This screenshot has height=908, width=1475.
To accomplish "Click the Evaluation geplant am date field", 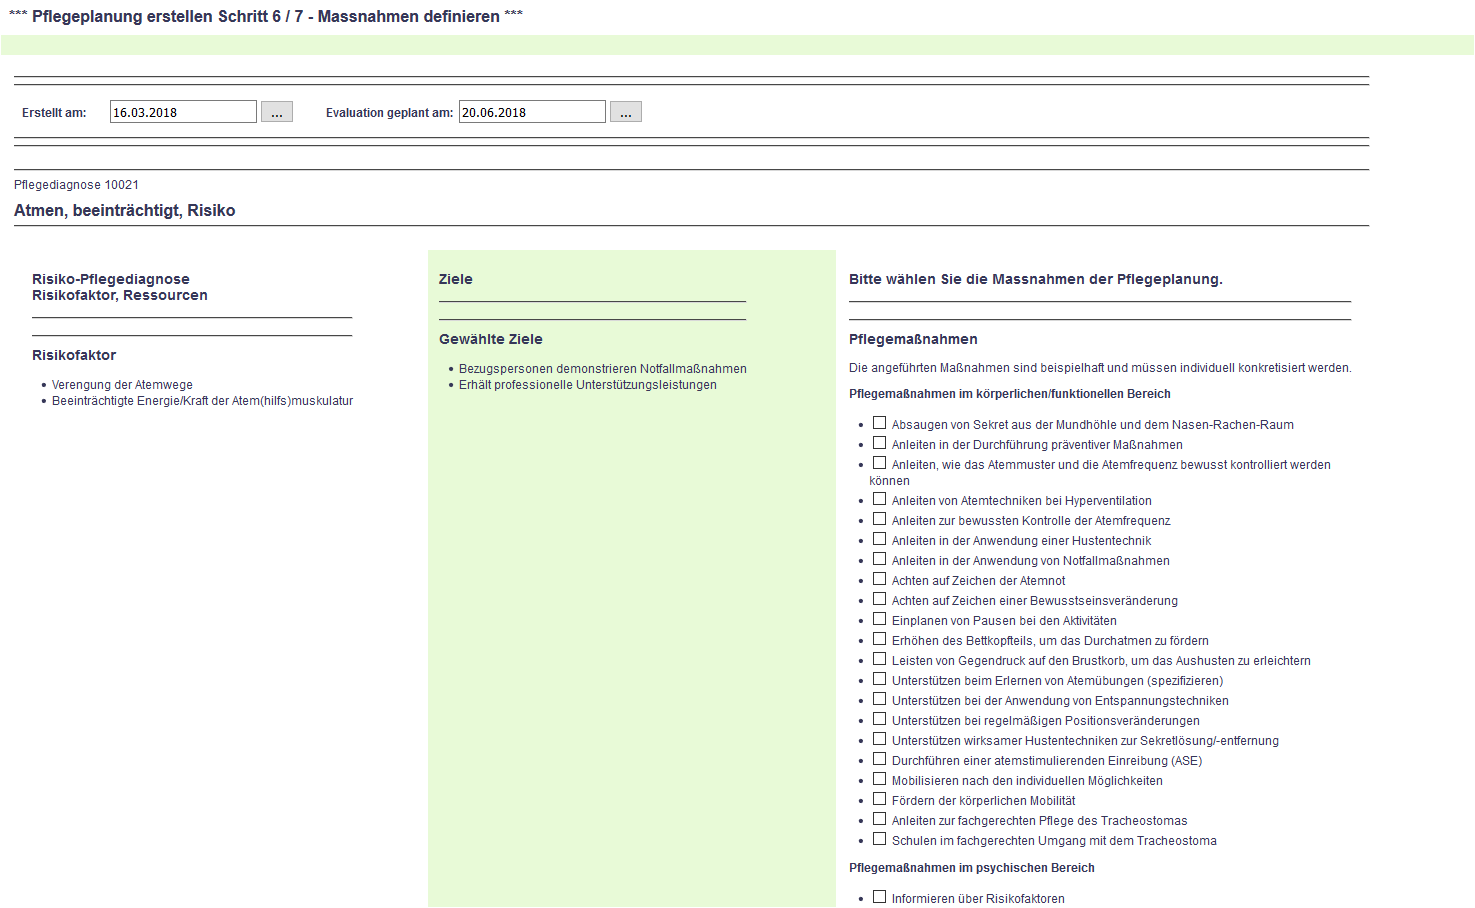I will (532, 112).
